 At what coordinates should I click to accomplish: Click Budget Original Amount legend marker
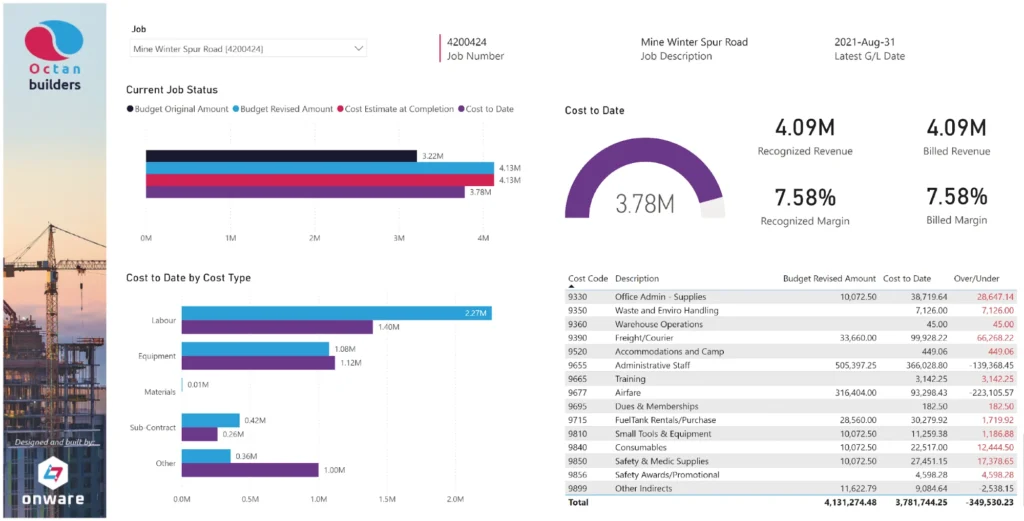tap(130, 109)
